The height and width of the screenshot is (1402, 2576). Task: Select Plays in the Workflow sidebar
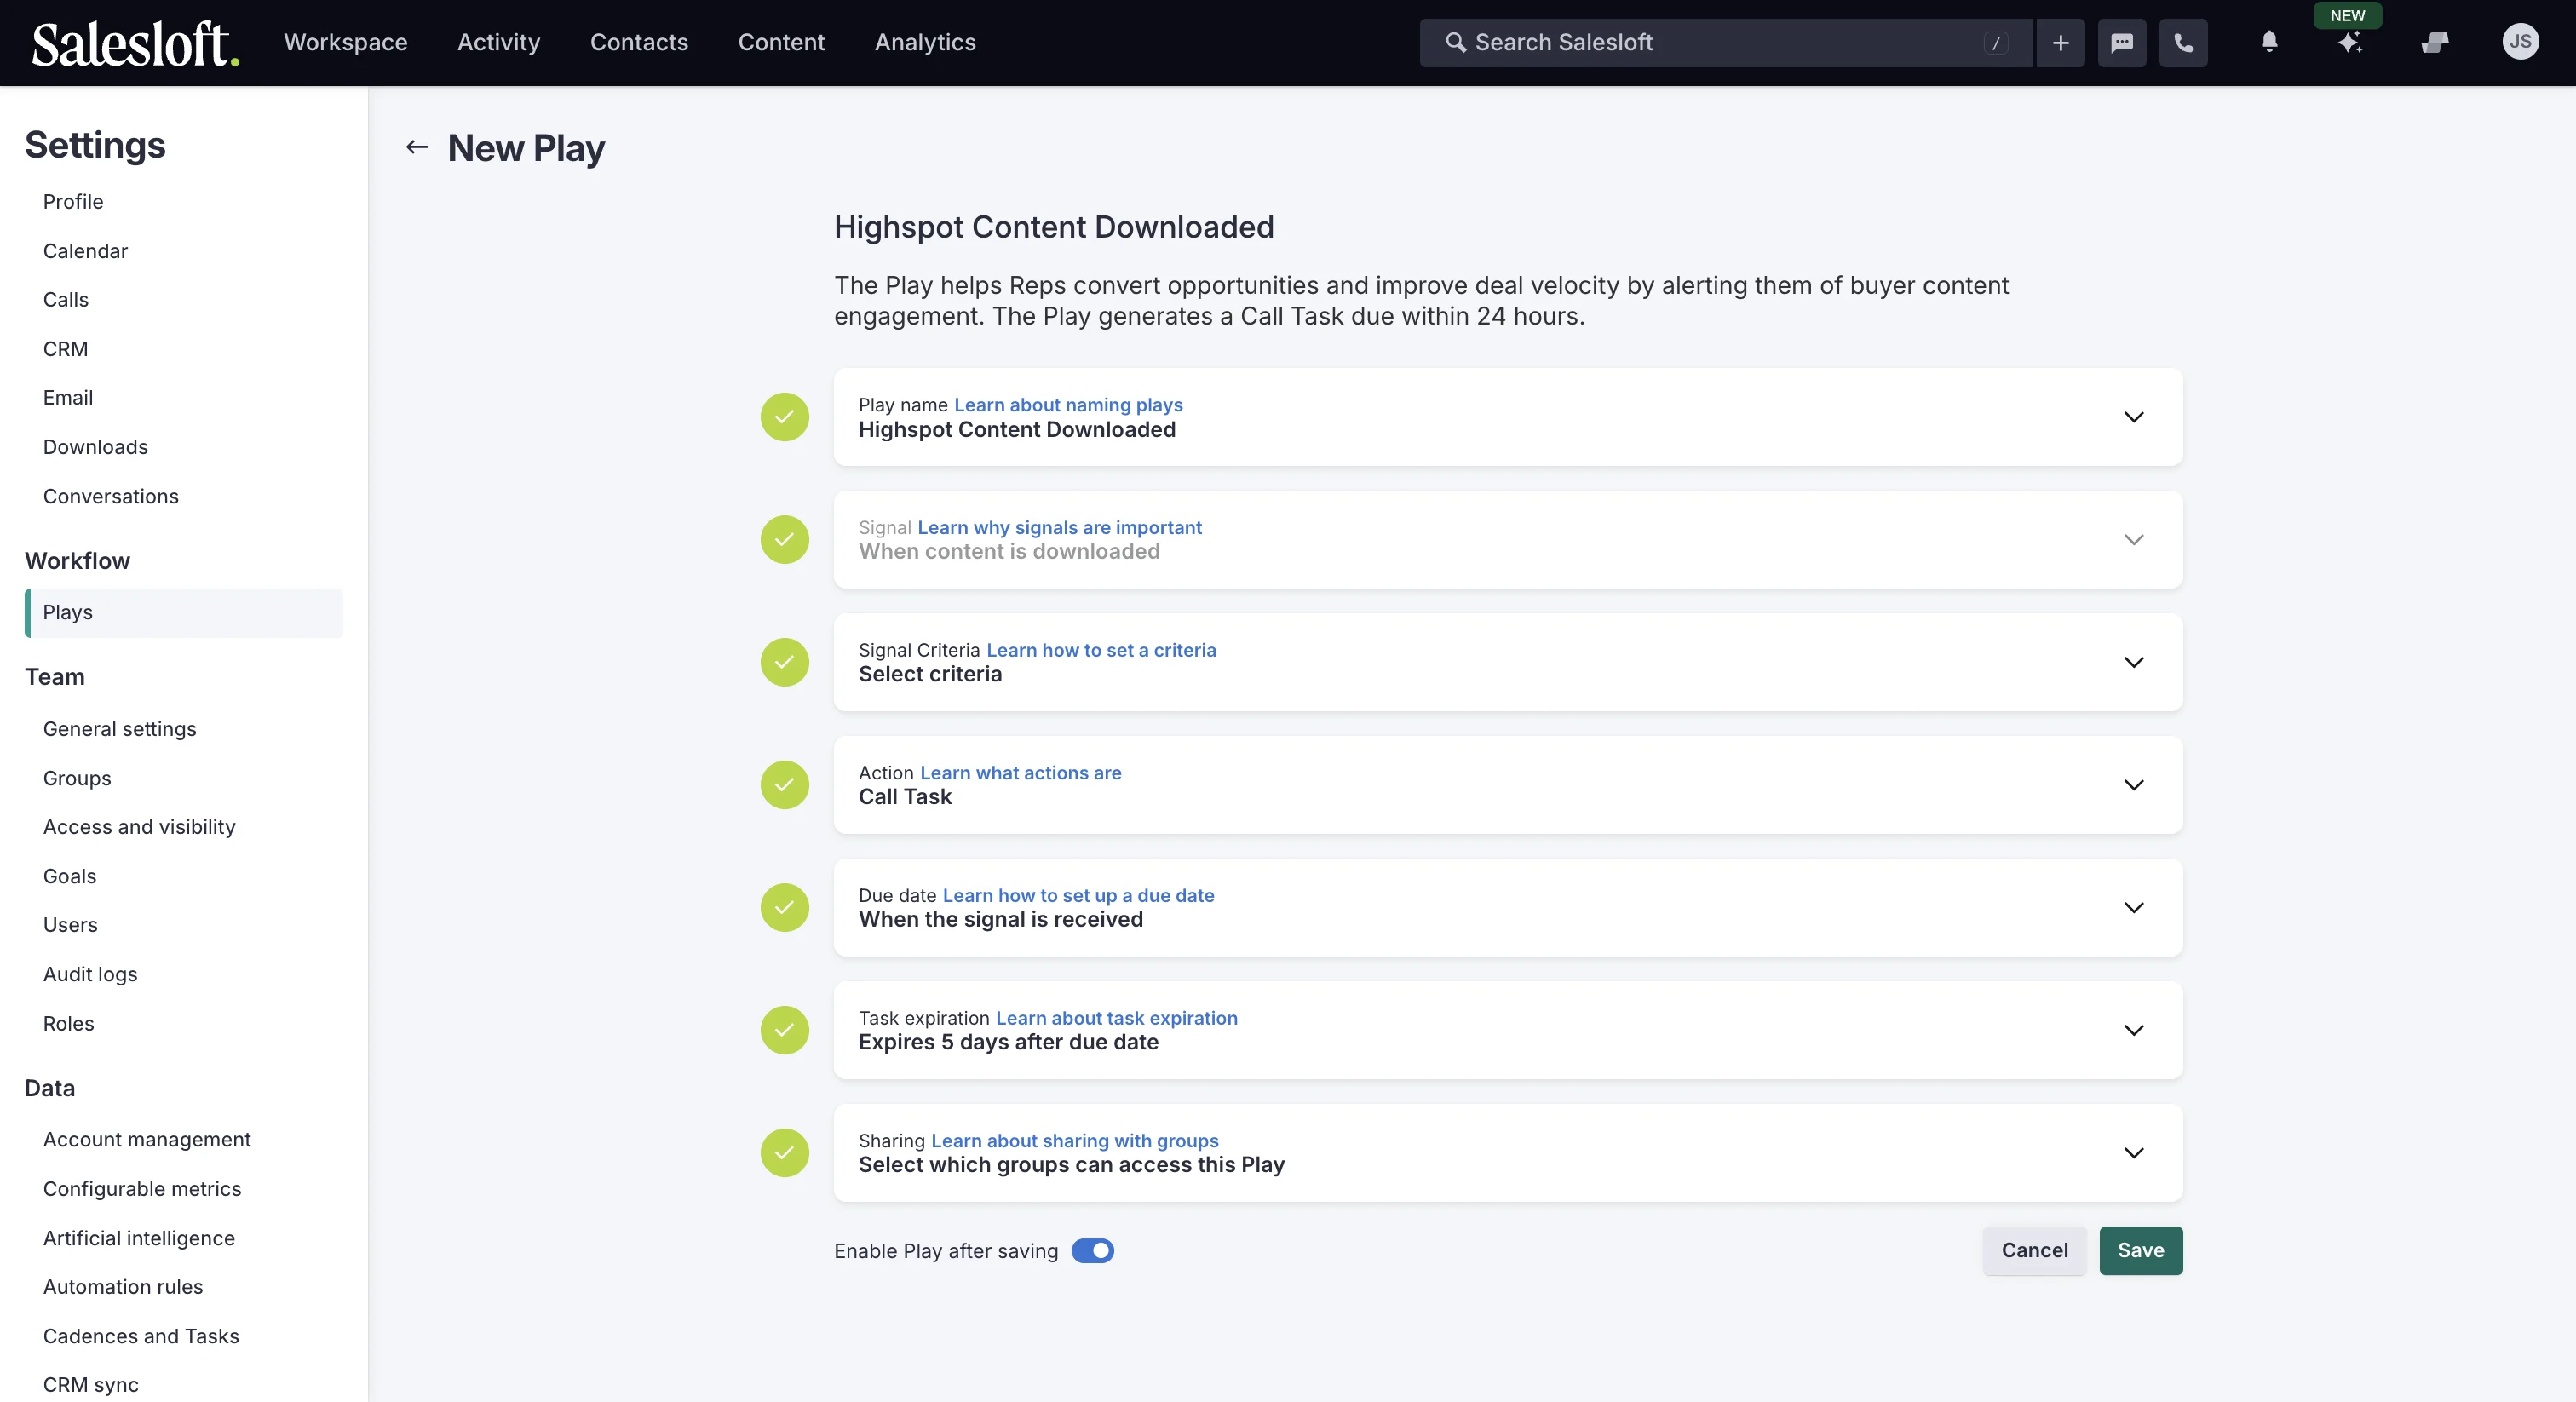[x=184, y=613]
